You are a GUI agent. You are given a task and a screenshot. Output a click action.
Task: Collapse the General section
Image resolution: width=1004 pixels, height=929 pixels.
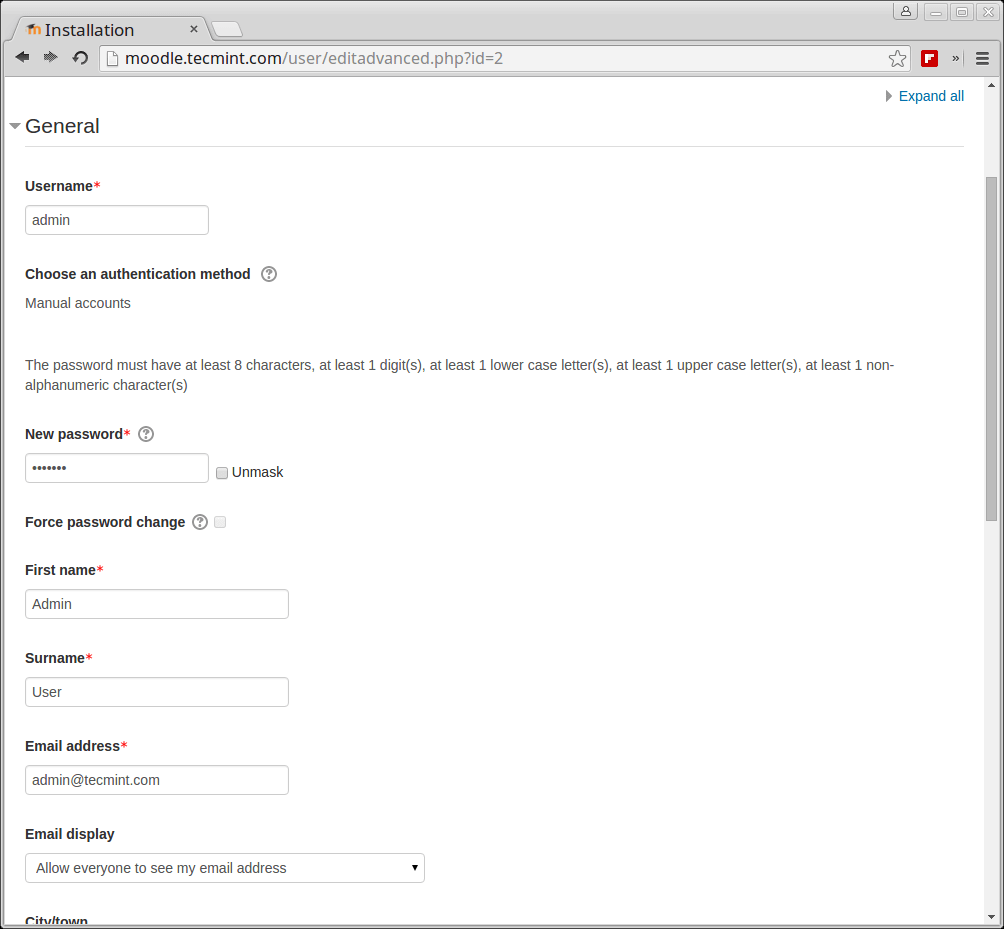coord(15,127)
